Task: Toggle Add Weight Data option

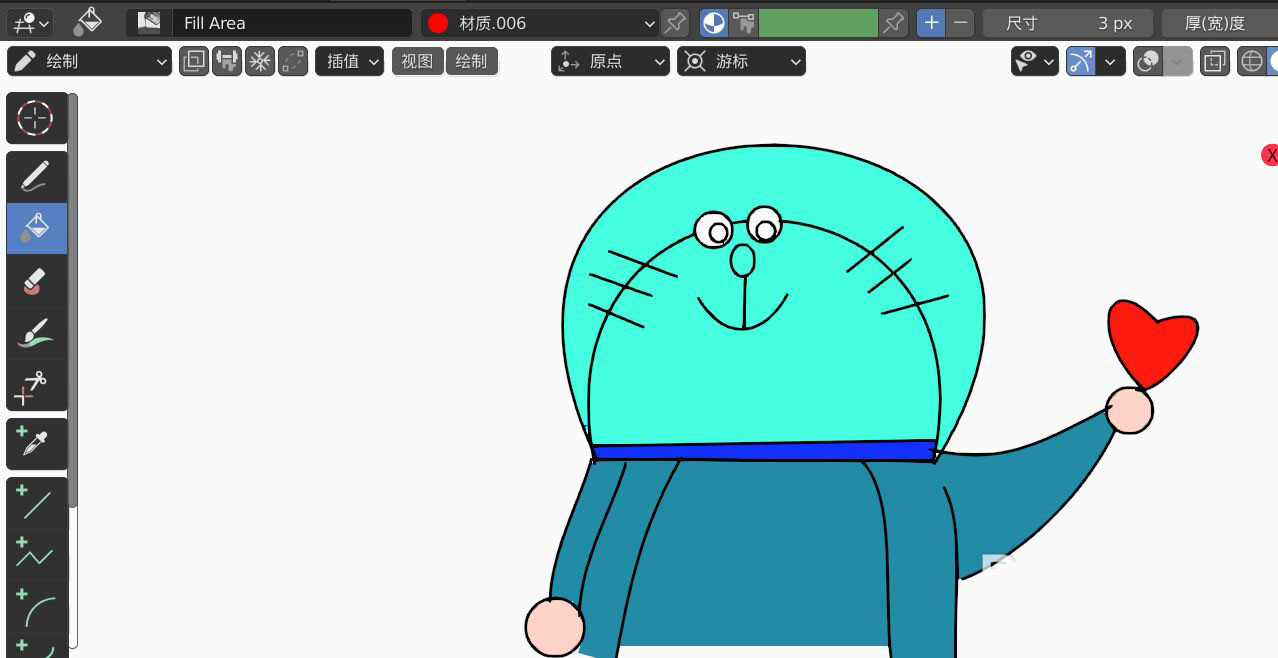Action: [227, 62]
